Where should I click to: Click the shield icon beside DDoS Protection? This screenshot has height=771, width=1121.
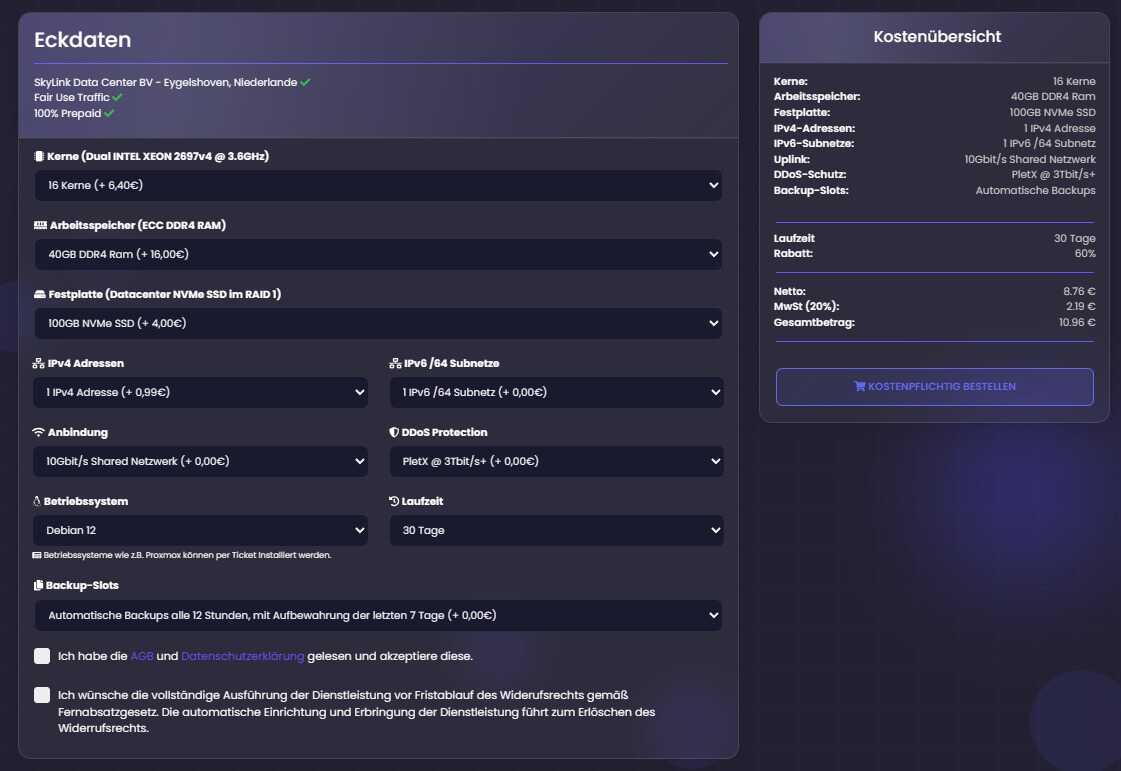[x=394, y=433]
